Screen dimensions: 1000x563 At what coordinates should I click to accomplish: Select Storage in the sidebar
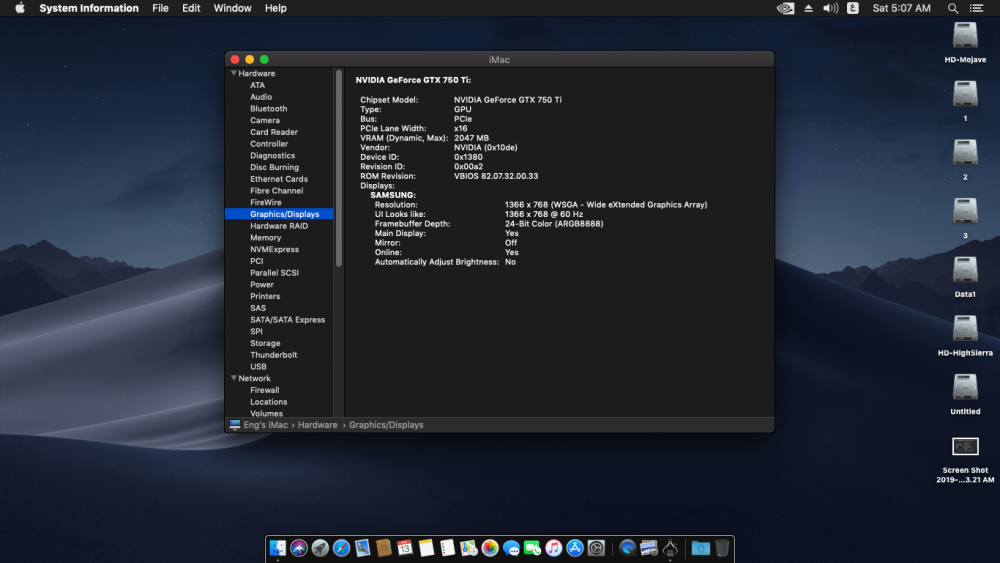[x=265, y=343]
